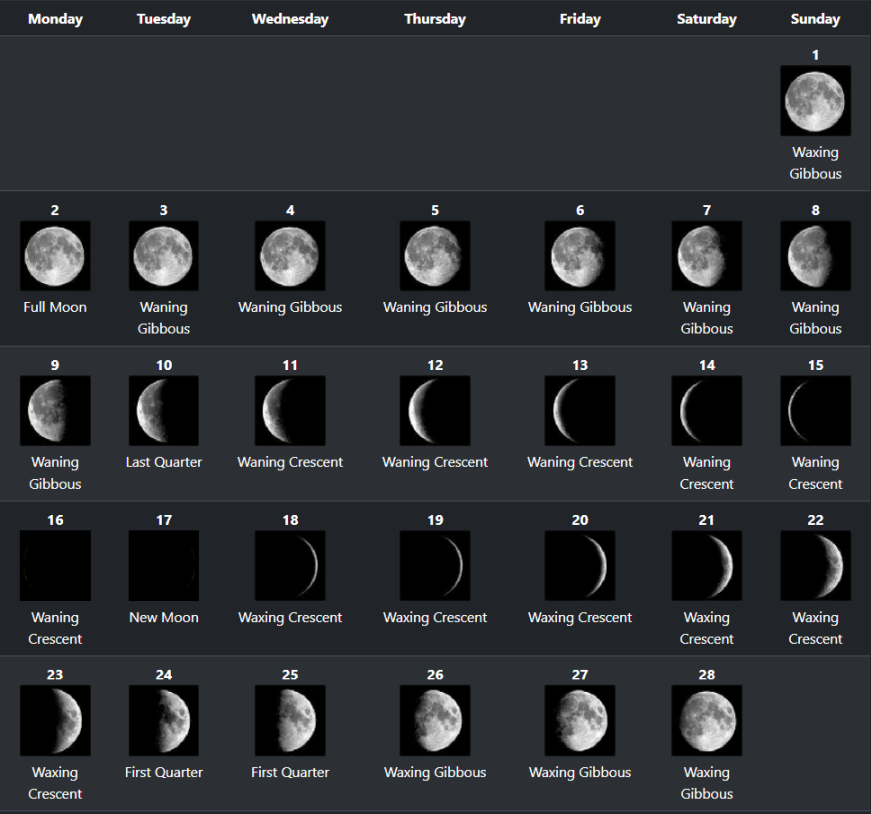
Task: Select the thin crescent moon on day 15
Action: (815, 411)
